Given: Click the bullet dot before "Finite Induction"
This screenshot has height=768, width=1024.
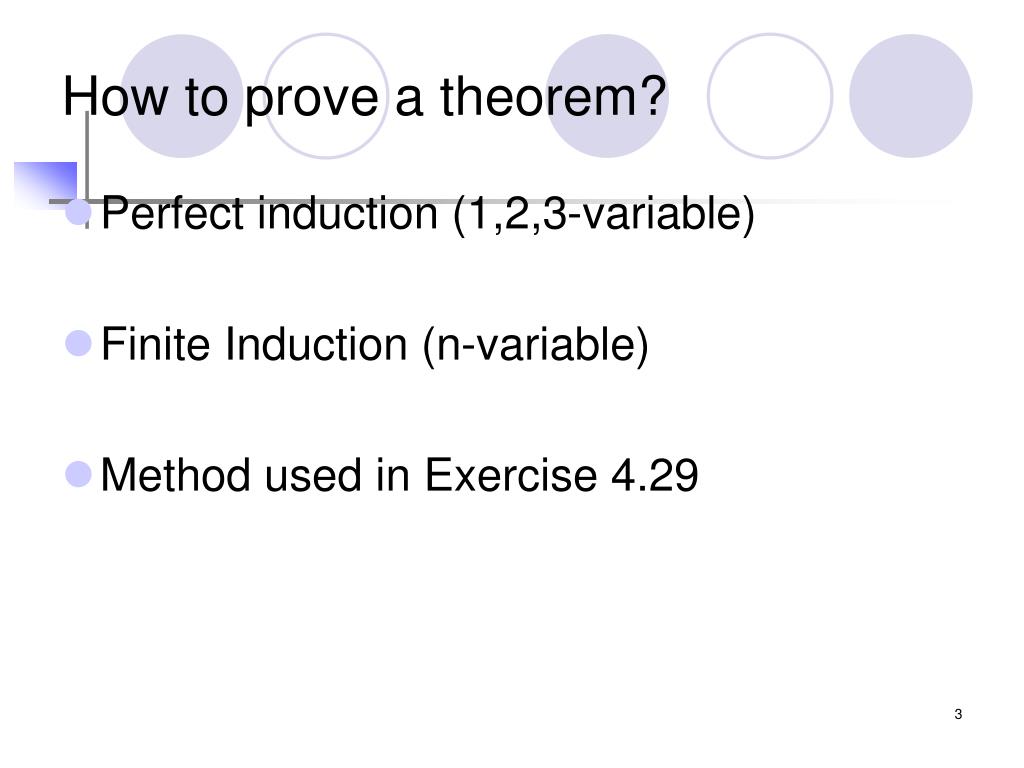Looking at the screenshot, I should [78, 344].
